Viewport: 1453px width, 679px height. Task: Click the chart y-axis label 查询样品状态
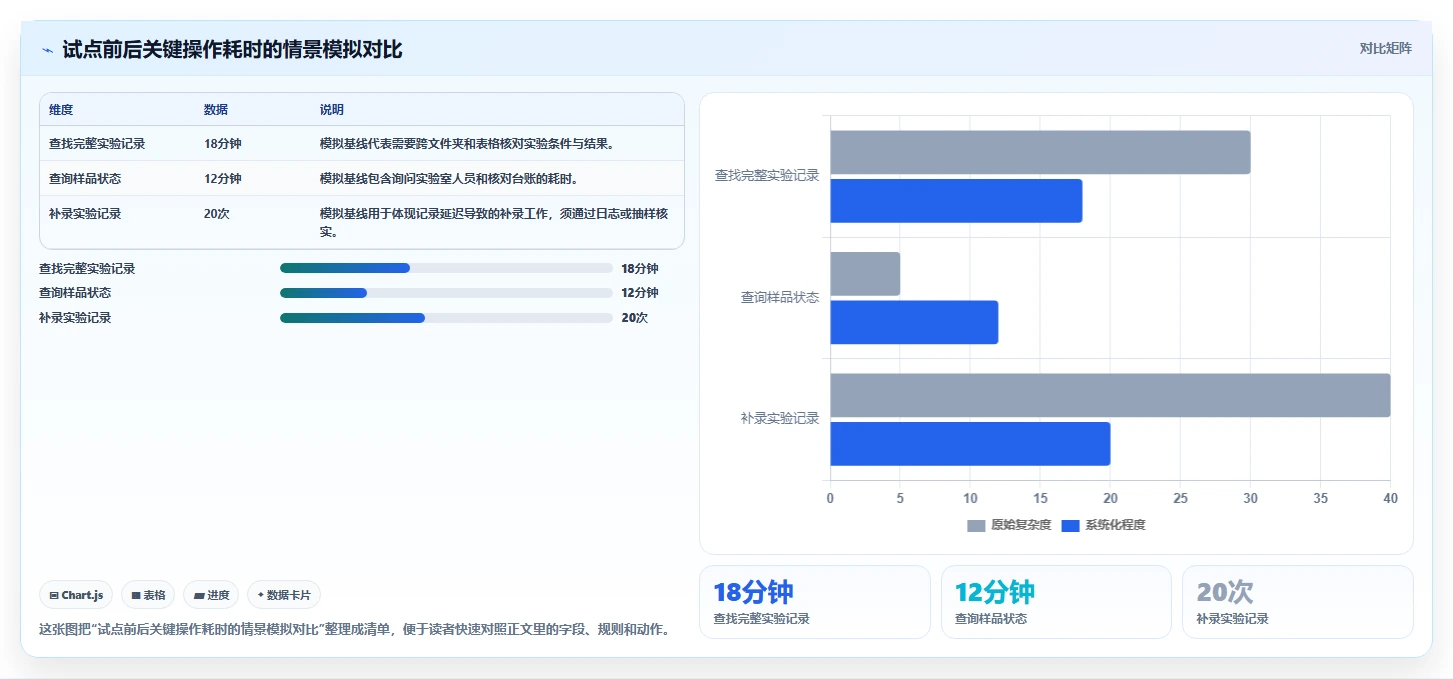pyautogui.click(x=780, y=297)
